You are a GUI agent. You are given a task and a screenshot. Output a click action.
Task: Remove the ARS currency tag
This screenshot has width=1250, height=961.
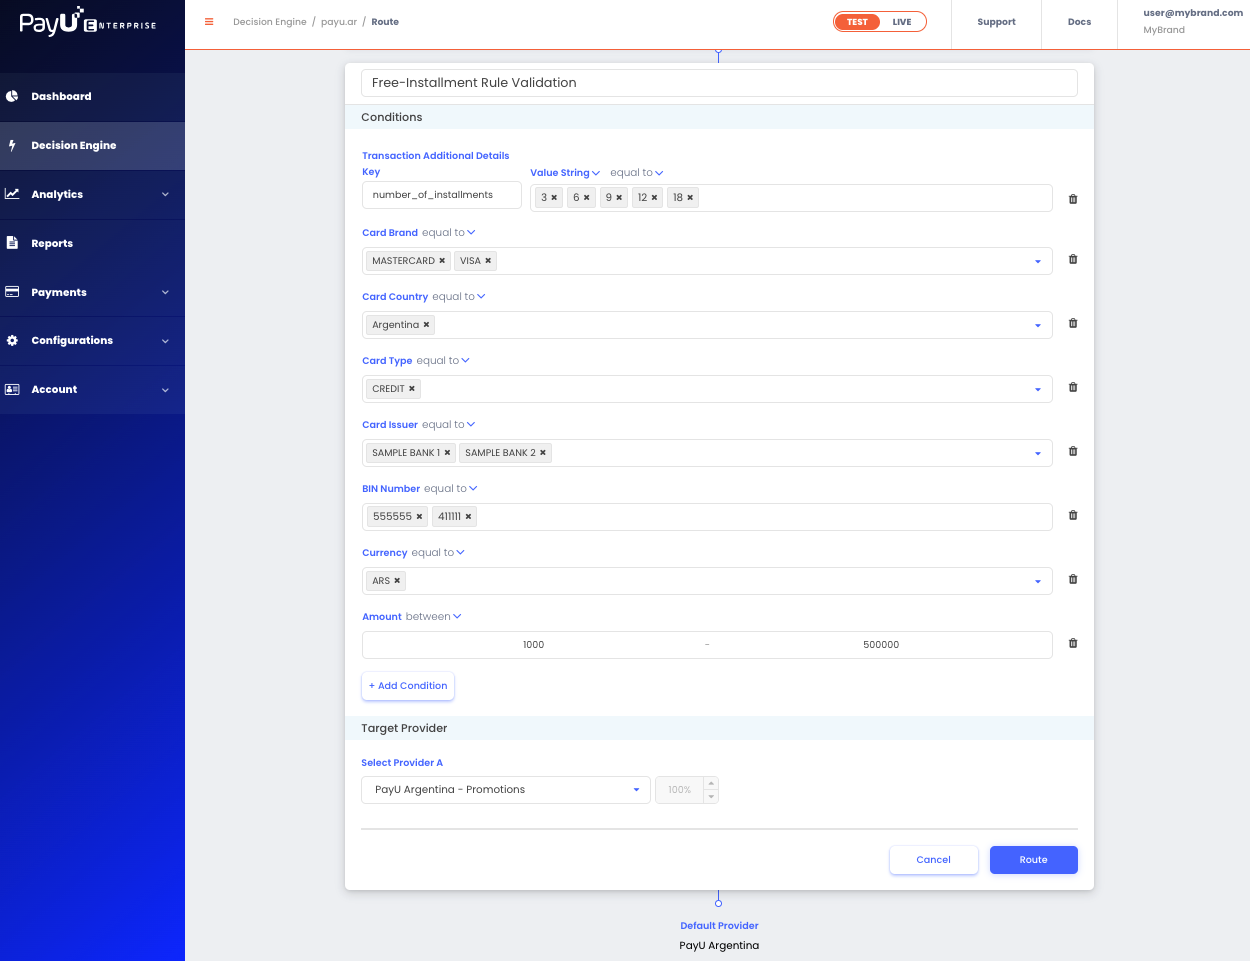coord(397,581)
